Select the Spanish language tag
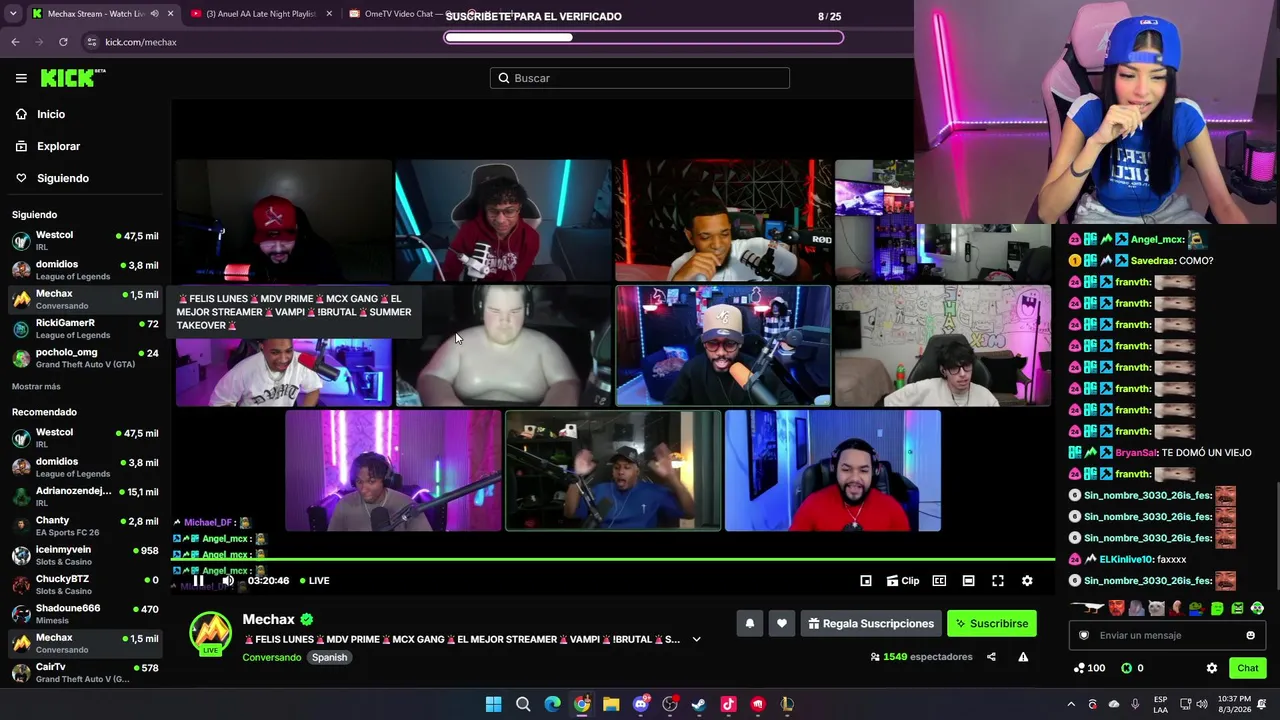 pos(329,658)
